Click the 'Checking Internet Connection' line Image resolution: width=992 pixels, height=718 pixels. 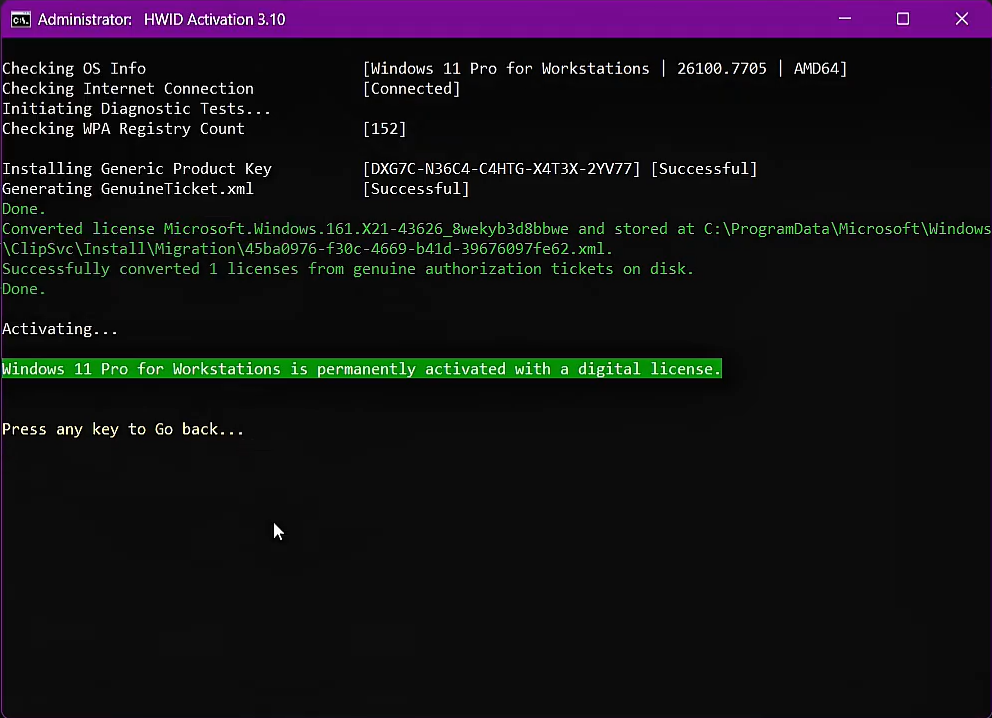coord(128,89)
